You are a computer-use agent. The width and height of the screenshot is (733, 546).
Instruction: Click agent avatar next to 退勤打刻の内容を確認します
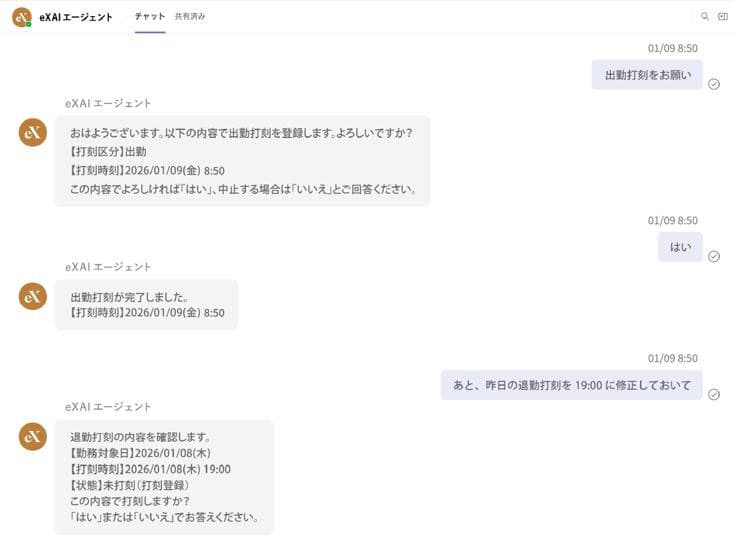[x=33, y=437]
